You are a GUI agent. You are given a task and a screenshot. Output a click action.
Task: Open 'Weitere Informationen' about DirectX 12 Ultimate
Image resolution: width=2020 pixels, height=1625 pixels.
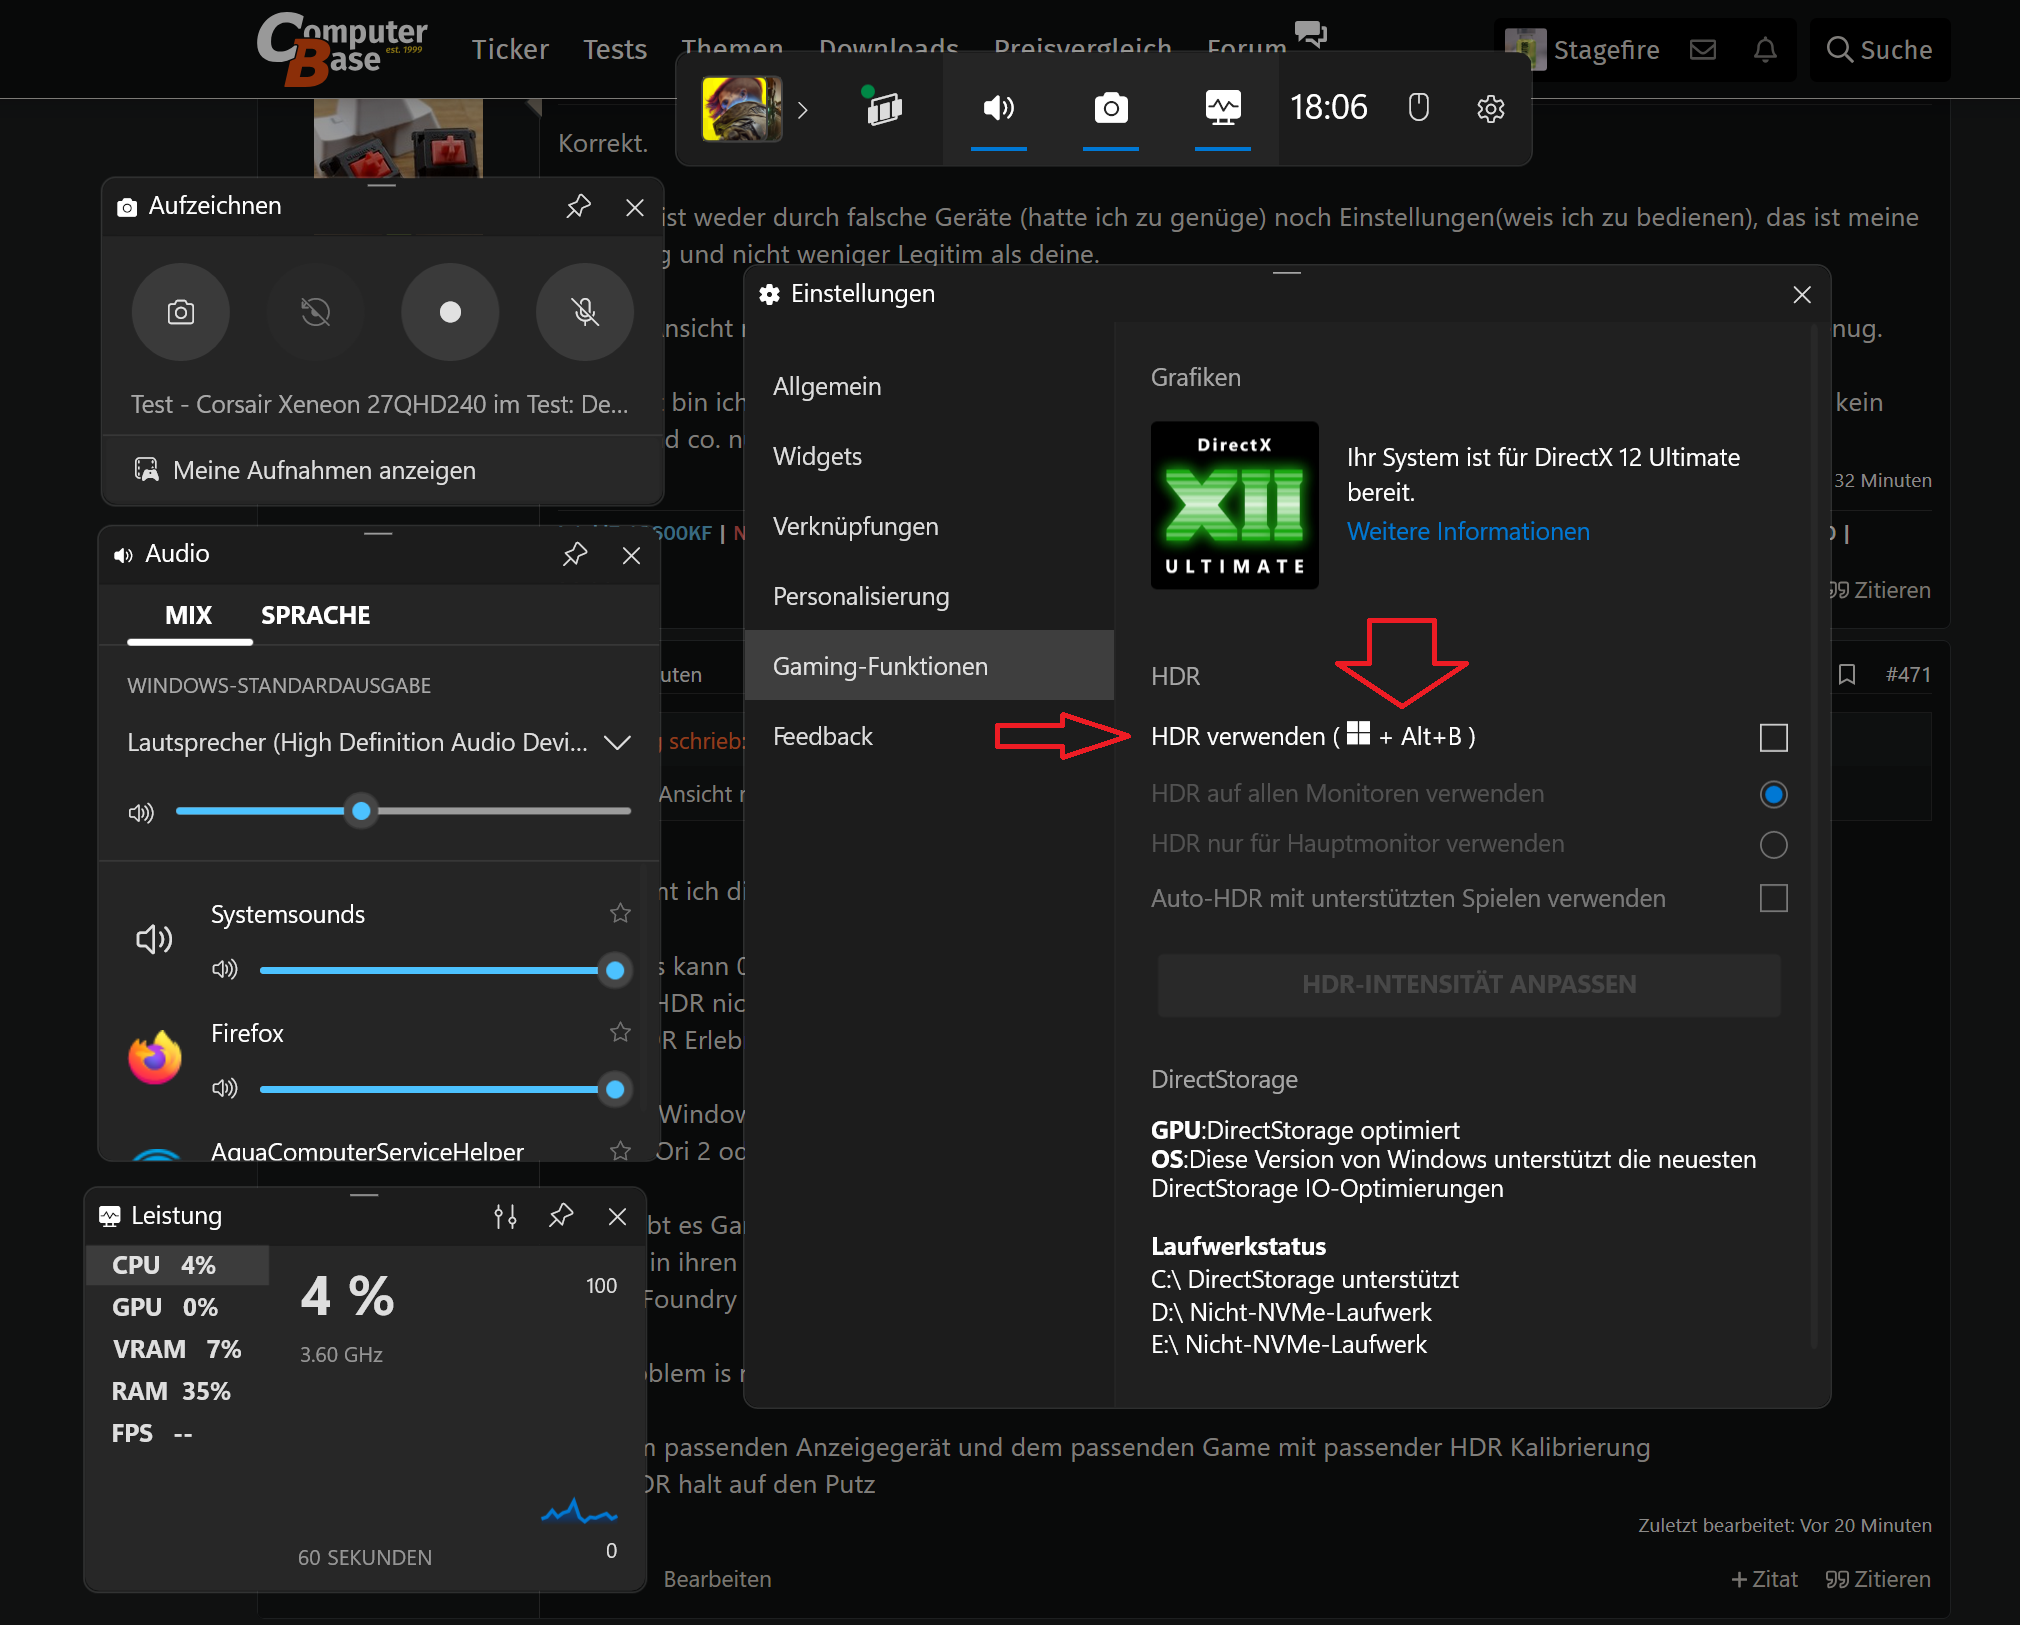(x=1468, y=531)
